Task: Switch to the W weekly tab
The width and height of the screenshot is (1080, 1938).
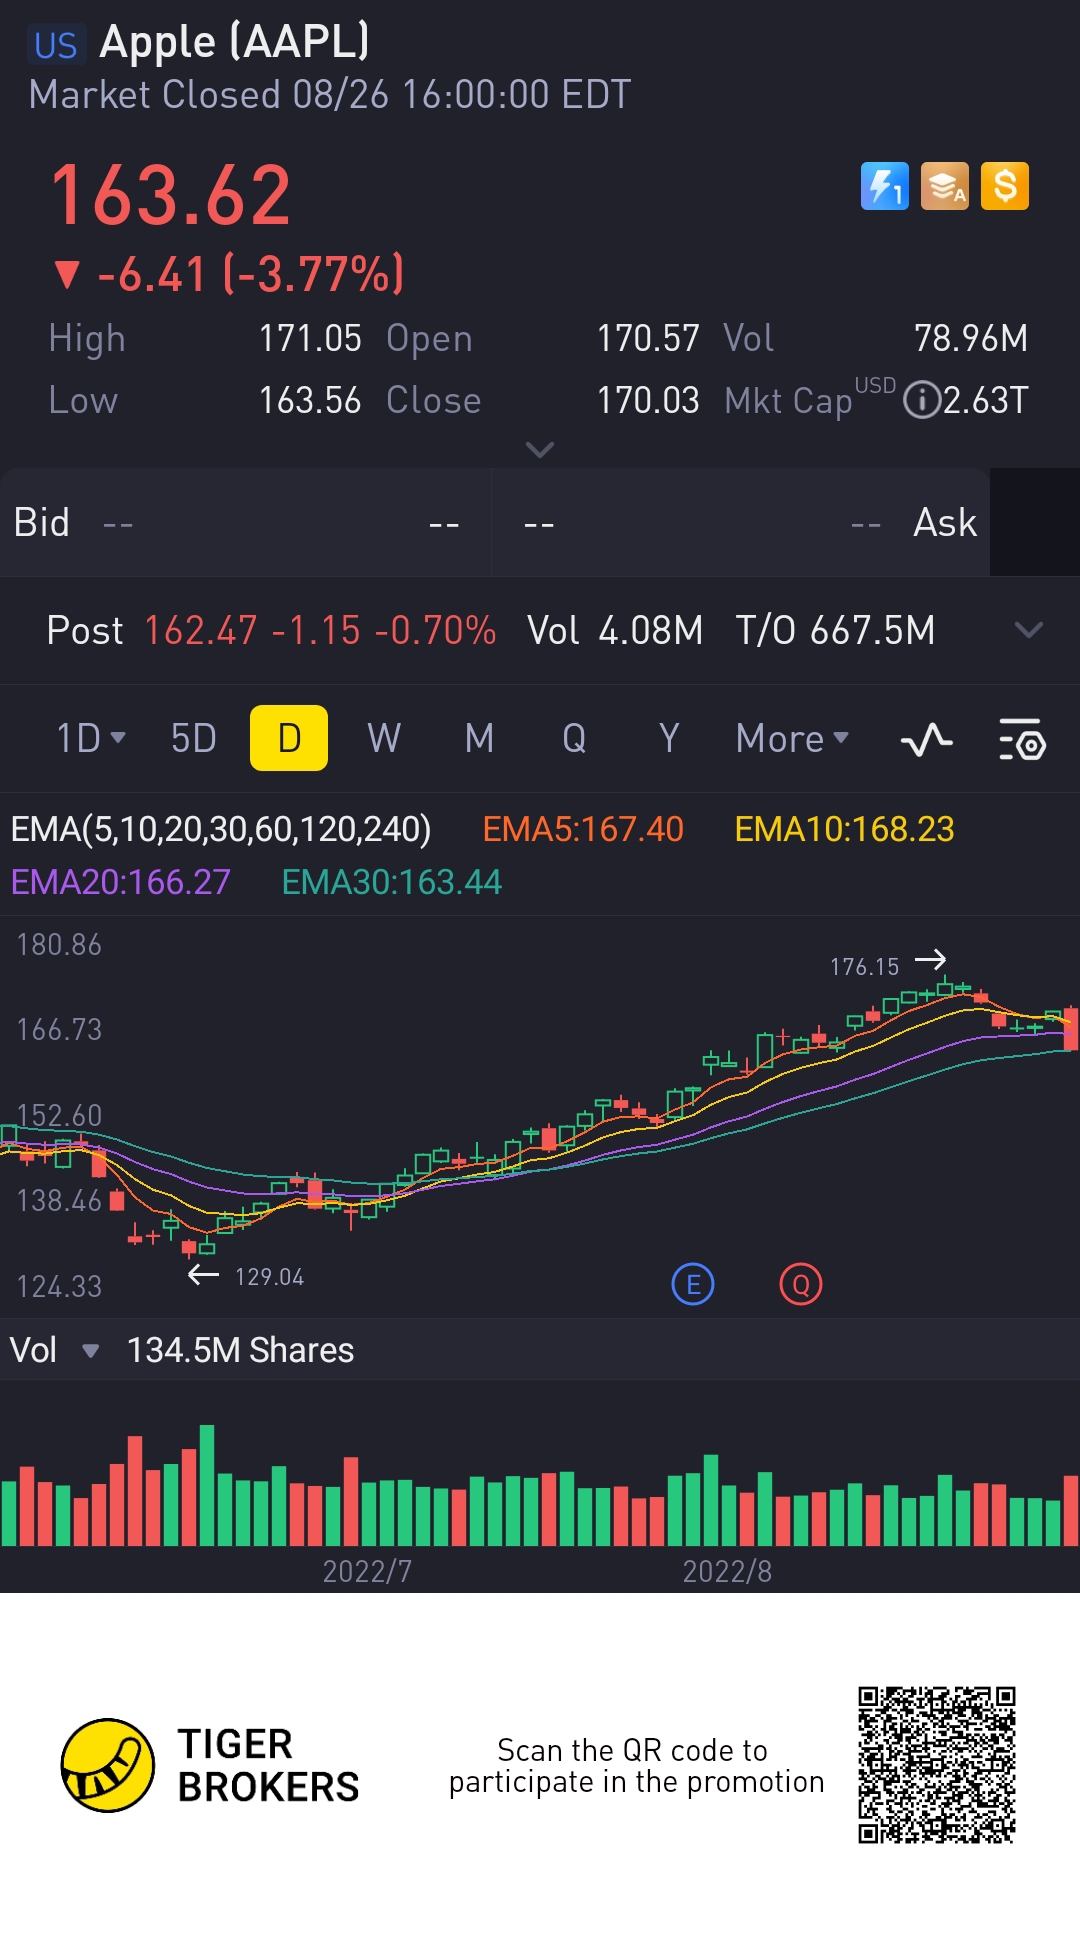Action: [x=384, y=739]
